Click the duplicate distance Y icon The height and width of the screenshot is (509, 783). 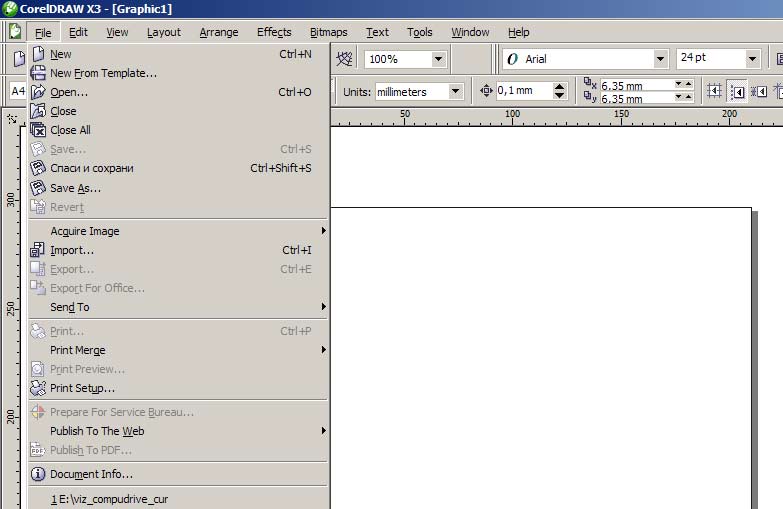click(590, 97)
